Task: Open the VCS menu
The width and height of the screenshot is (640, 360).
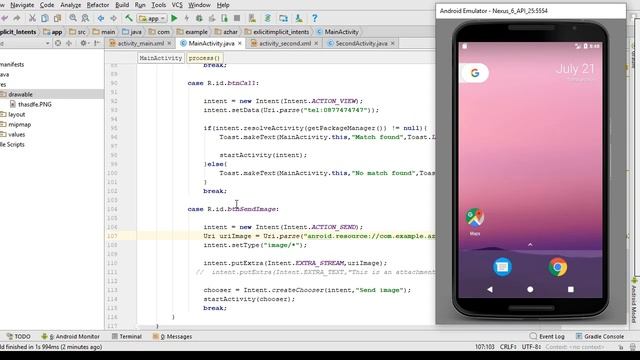Action: 177,5
